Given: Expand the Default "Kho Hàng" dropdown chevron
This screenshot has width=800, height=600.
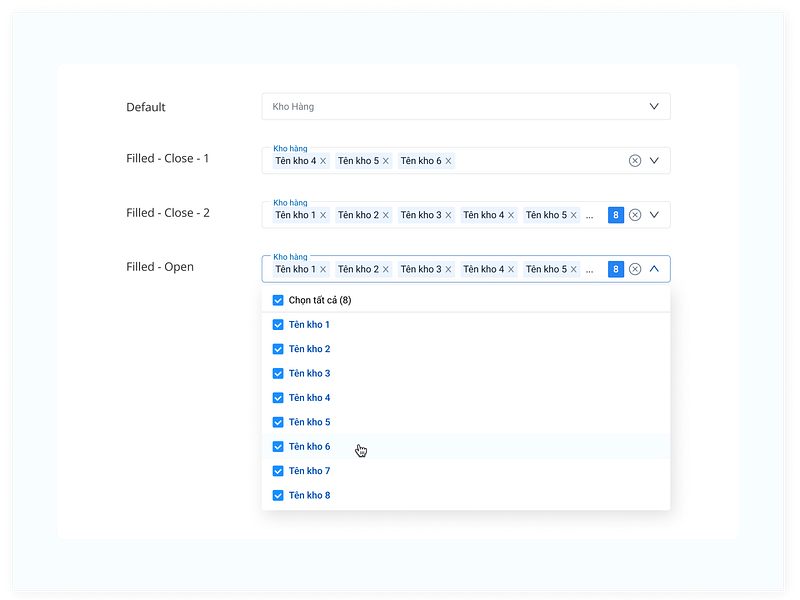Looking at the screenshot, I should [x=654, y=106].
